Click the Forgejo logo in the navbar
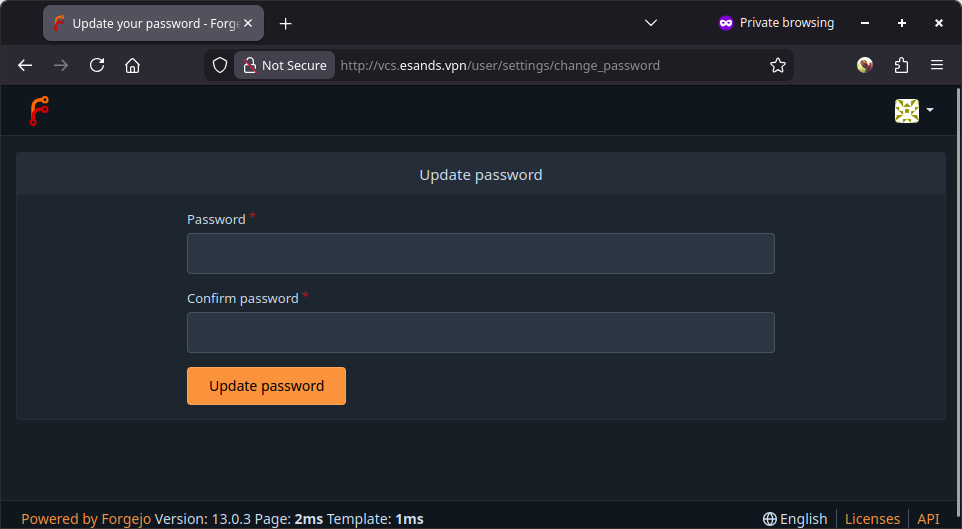The image size is (962, 529). [x=39, y=110]
